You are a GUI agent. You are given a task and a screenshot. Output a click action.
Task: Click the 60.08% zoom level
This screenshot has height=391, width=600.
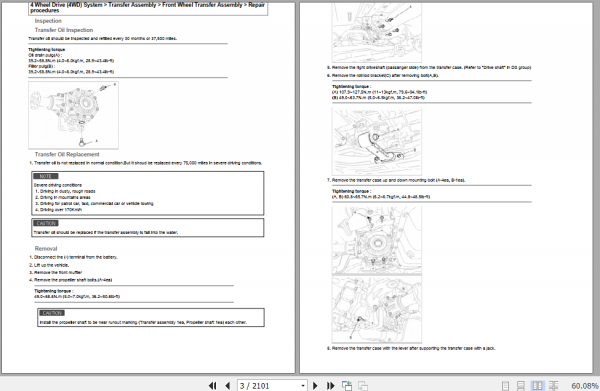point(585,386)
